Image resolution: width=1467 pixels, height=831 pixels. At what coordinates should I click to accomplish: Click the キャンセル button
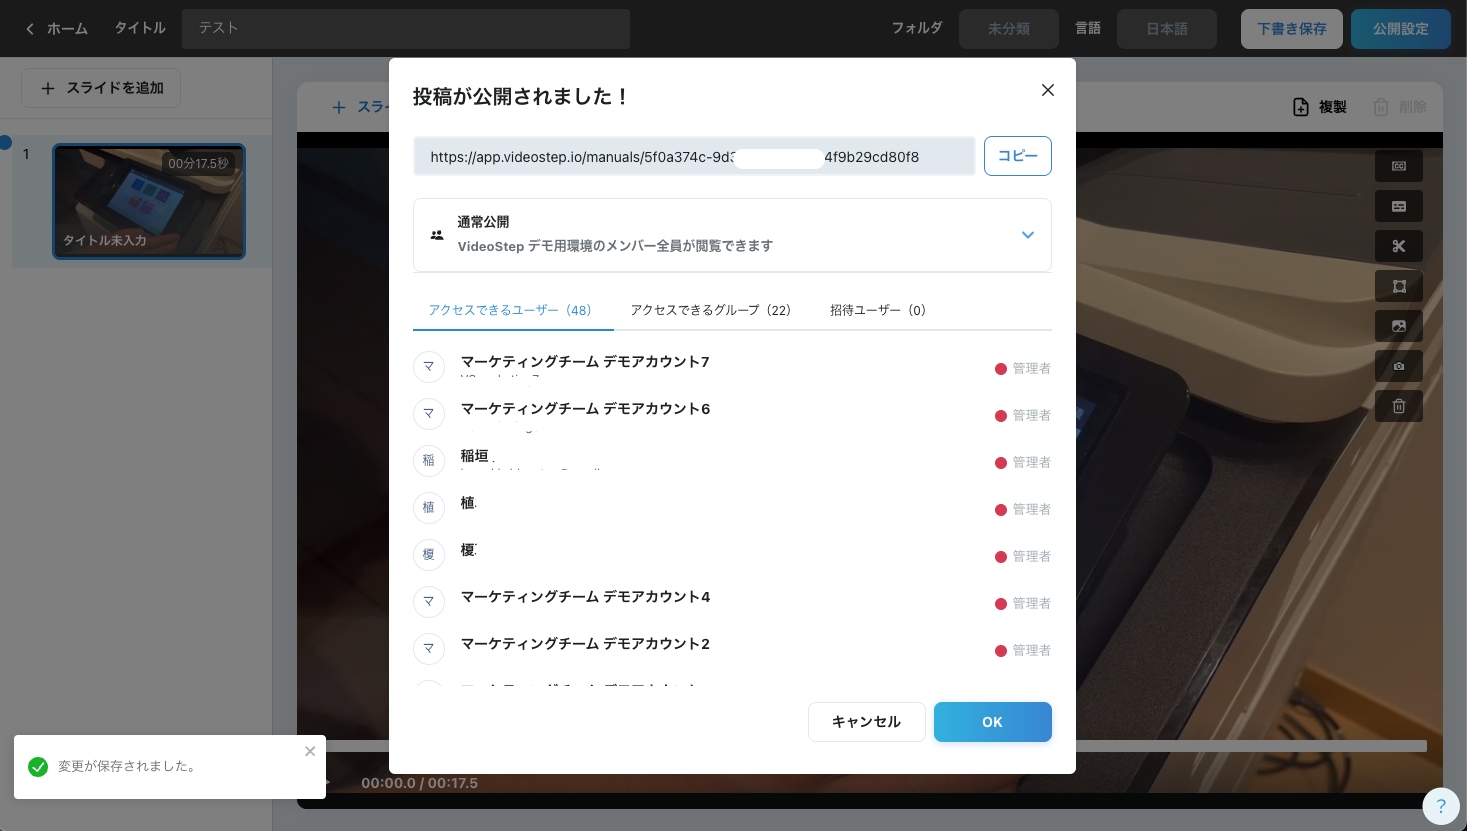(866, 722)
